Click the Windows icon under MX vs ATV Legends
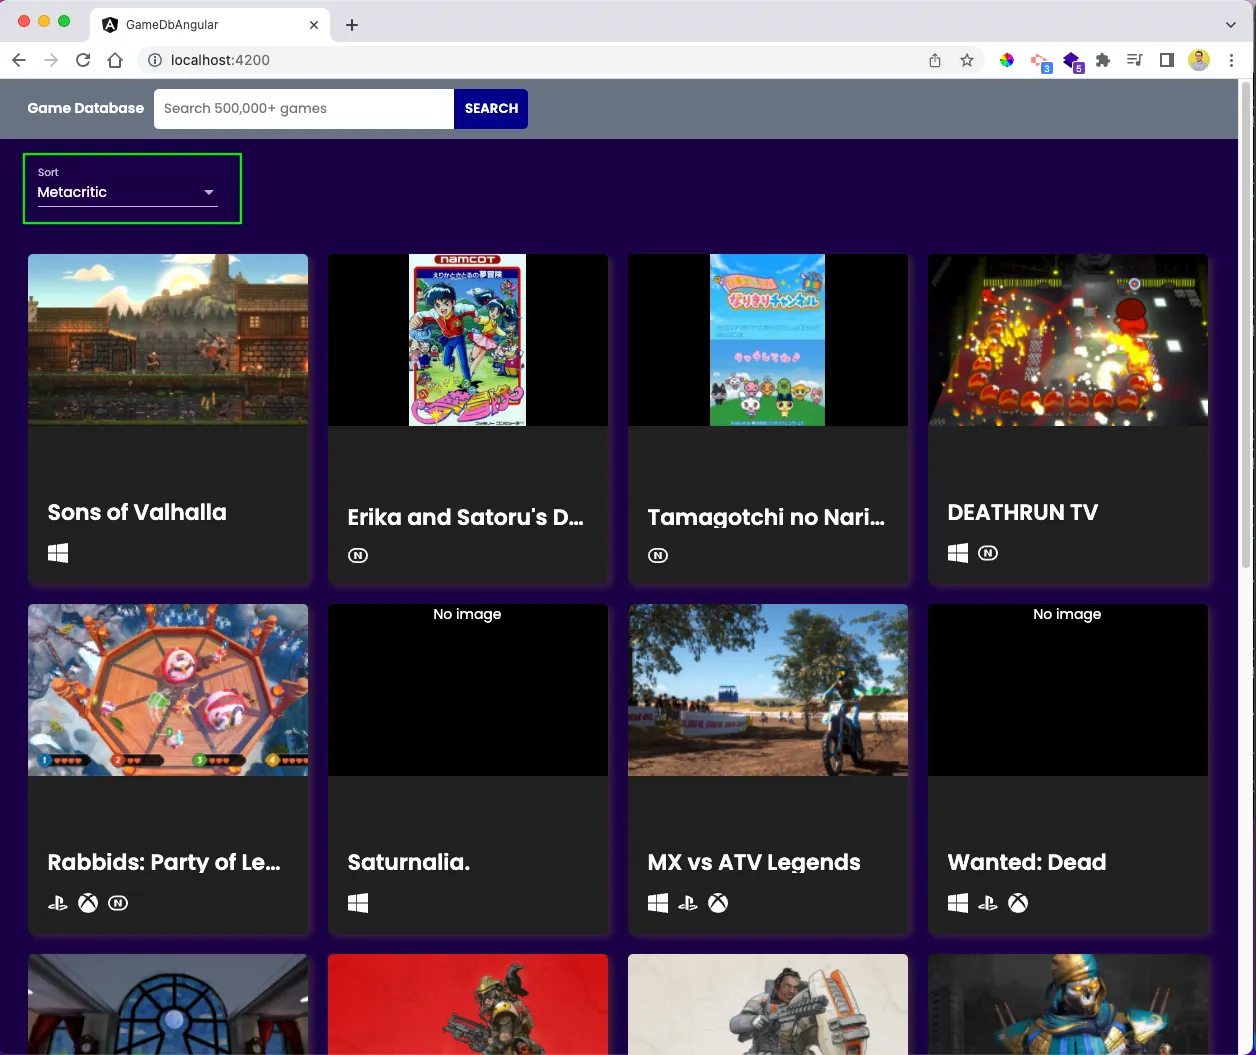 click(658, 903)
